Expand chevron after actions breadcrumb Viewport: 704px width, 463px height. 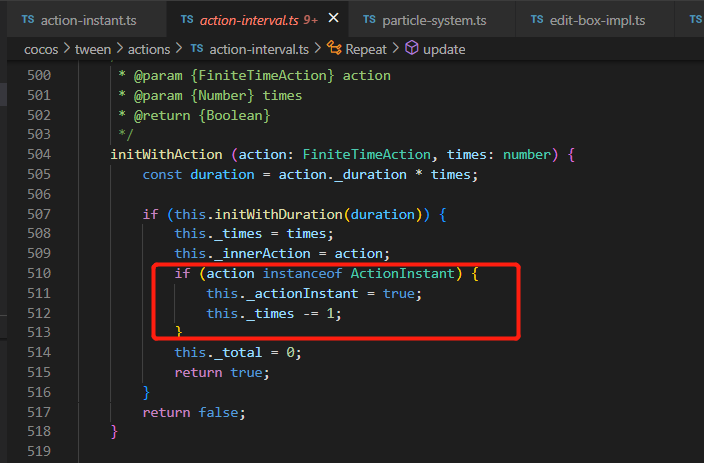(x=179, y=48)
